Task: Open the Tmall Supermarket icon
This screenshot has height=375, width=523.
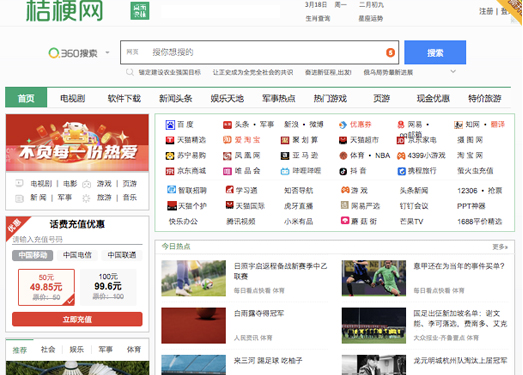Action: point(343,140)
